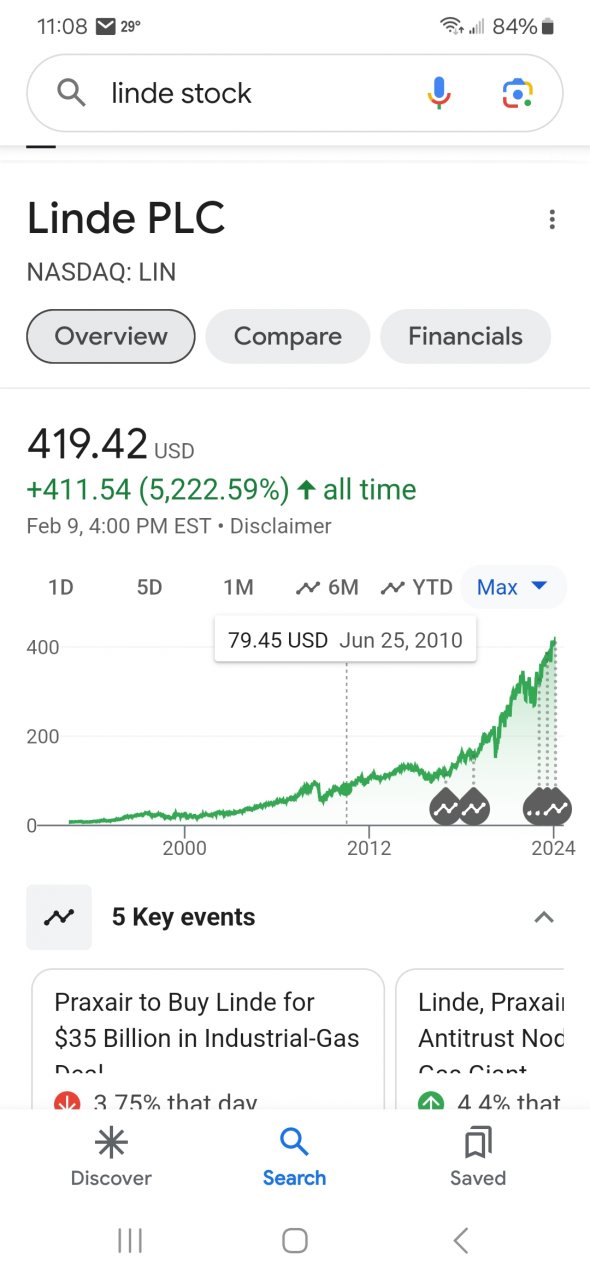Open the three-dot menu beside Linde PLC
Screen dimensions: 590x1280
552,220
